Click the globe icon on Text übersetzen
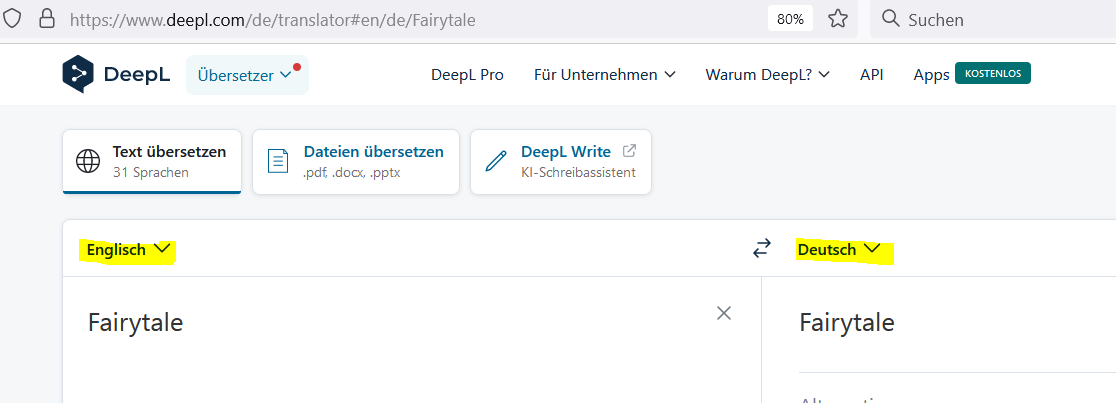Image resolution: width=1116 pixels, height=403 pixels. 88,161
